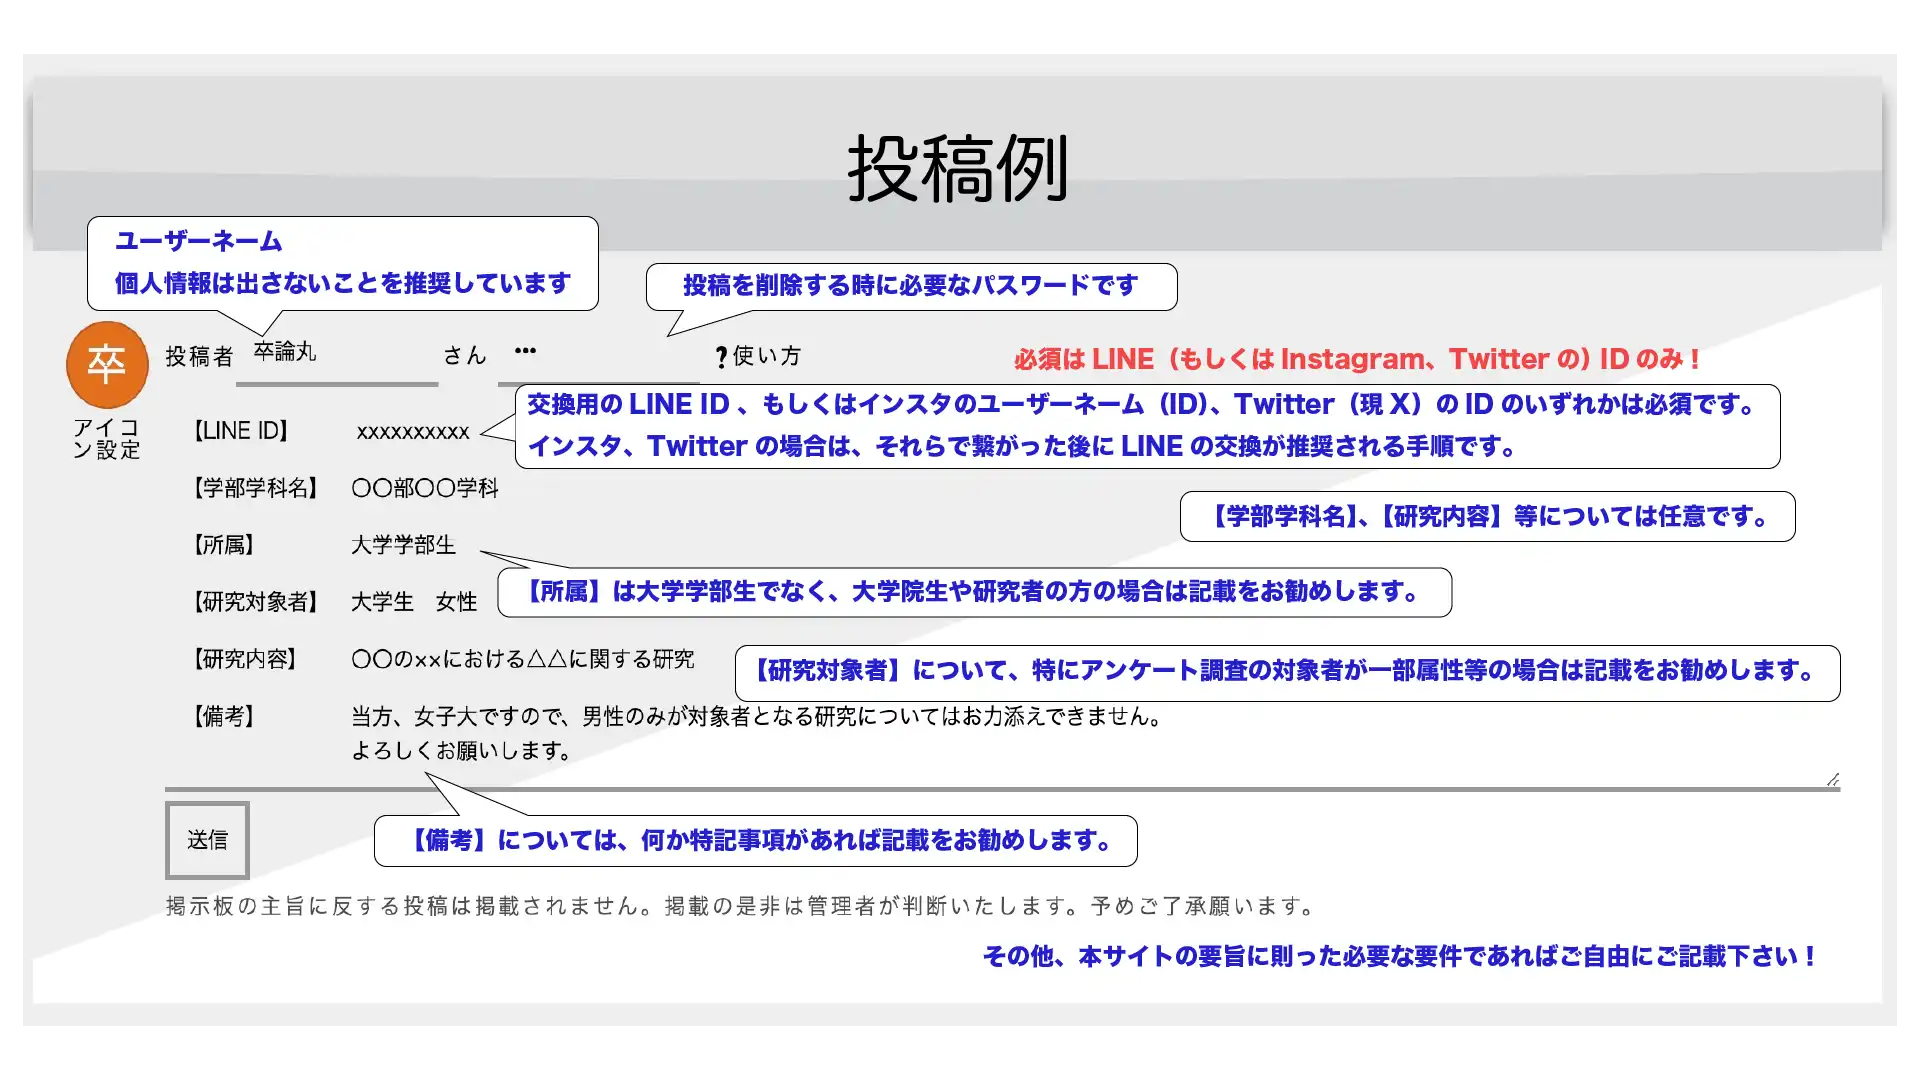Click the その他、本サイトの要旨 footer note
The width and height of the screenshot is (1920, 1080).
[1400, 957]
